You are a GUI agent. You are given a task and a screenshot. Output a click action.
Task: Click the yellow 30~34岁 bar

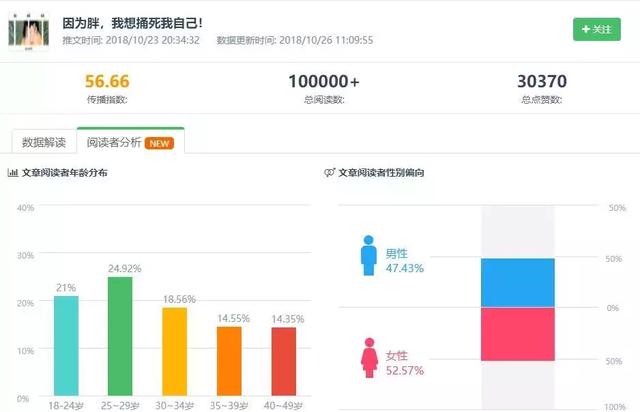(x=174, y=351)
